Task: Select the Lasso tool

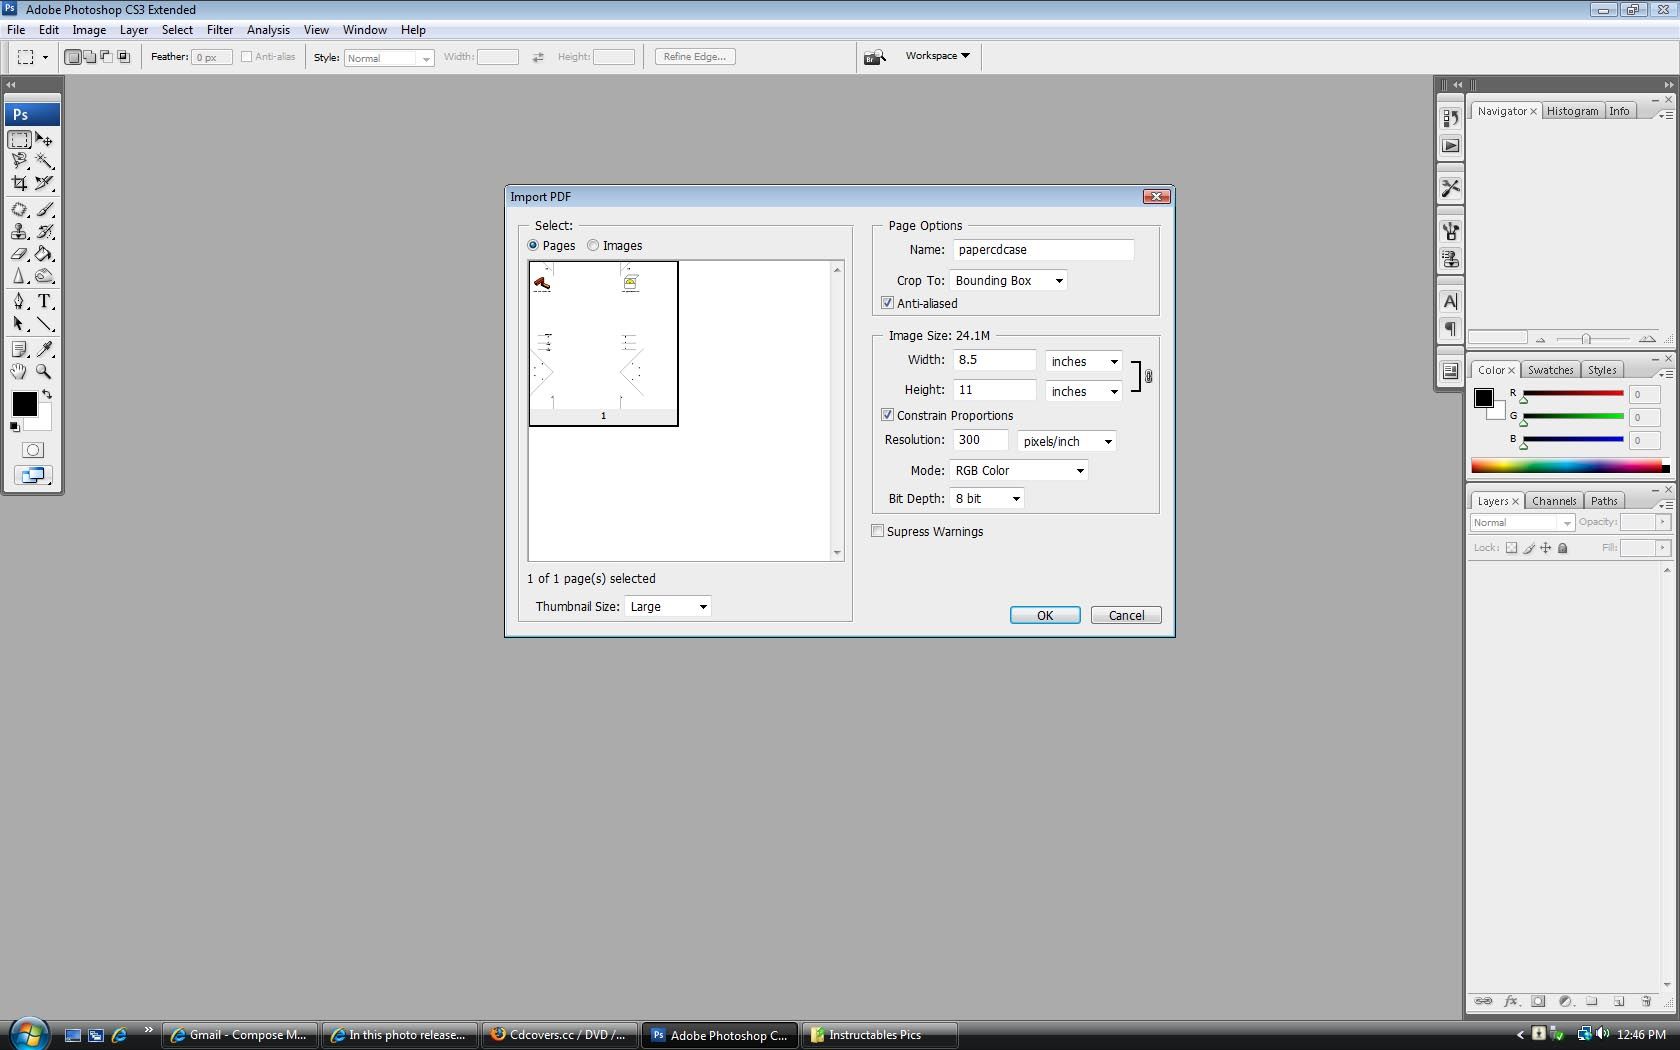Action: coord(20,161)
